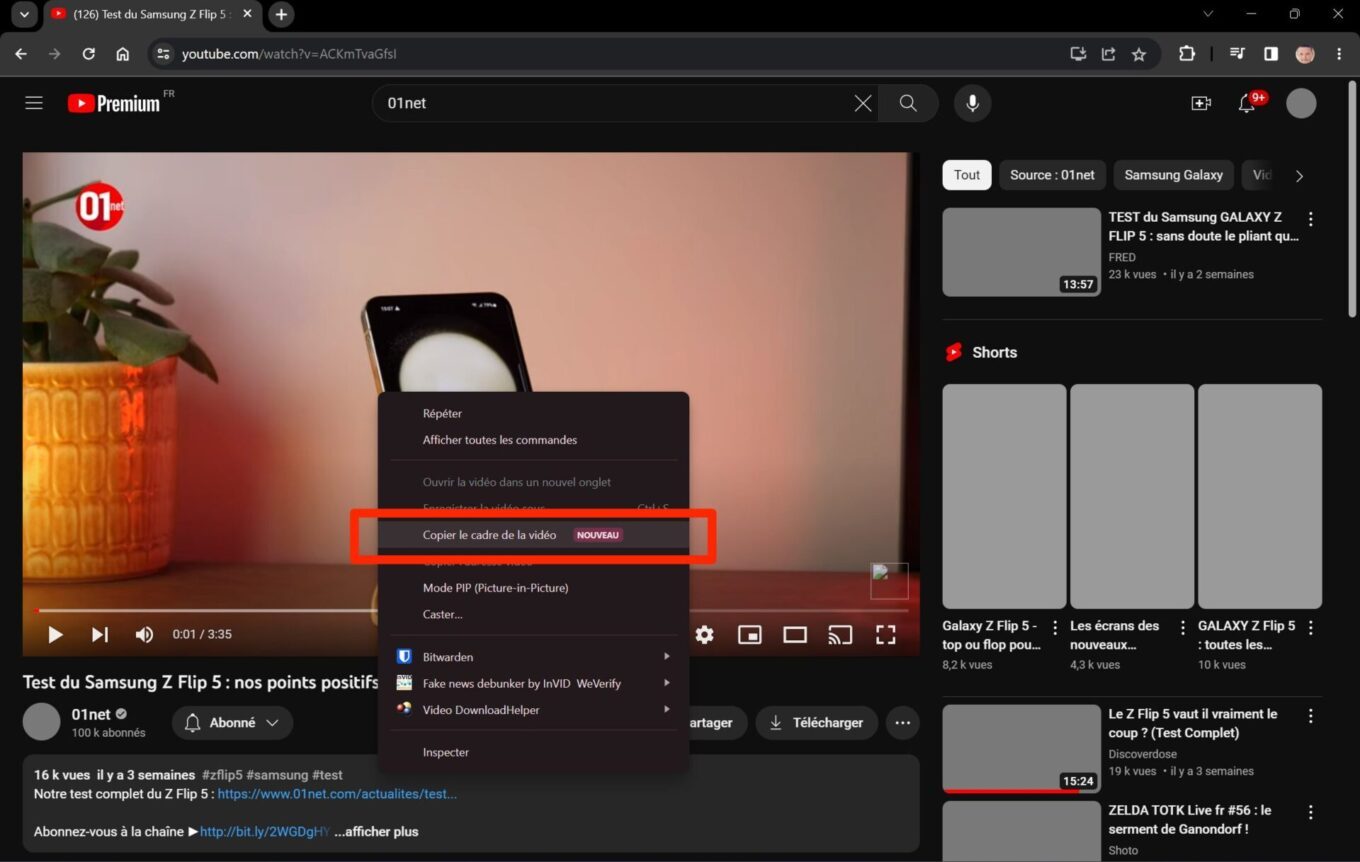Select the Tout filter chip
Screen dimensions: 1360x862
click(x=967, y=175)
